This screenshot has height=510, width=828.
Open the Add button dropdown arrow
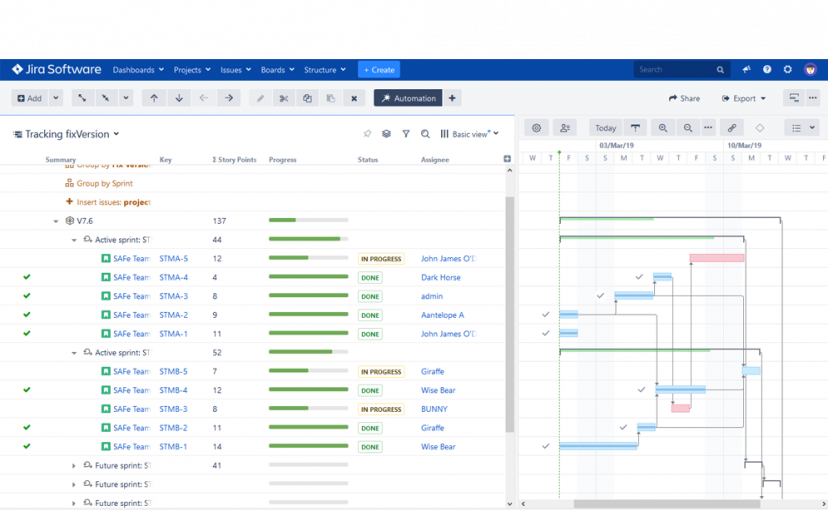(x=56, y=98)
